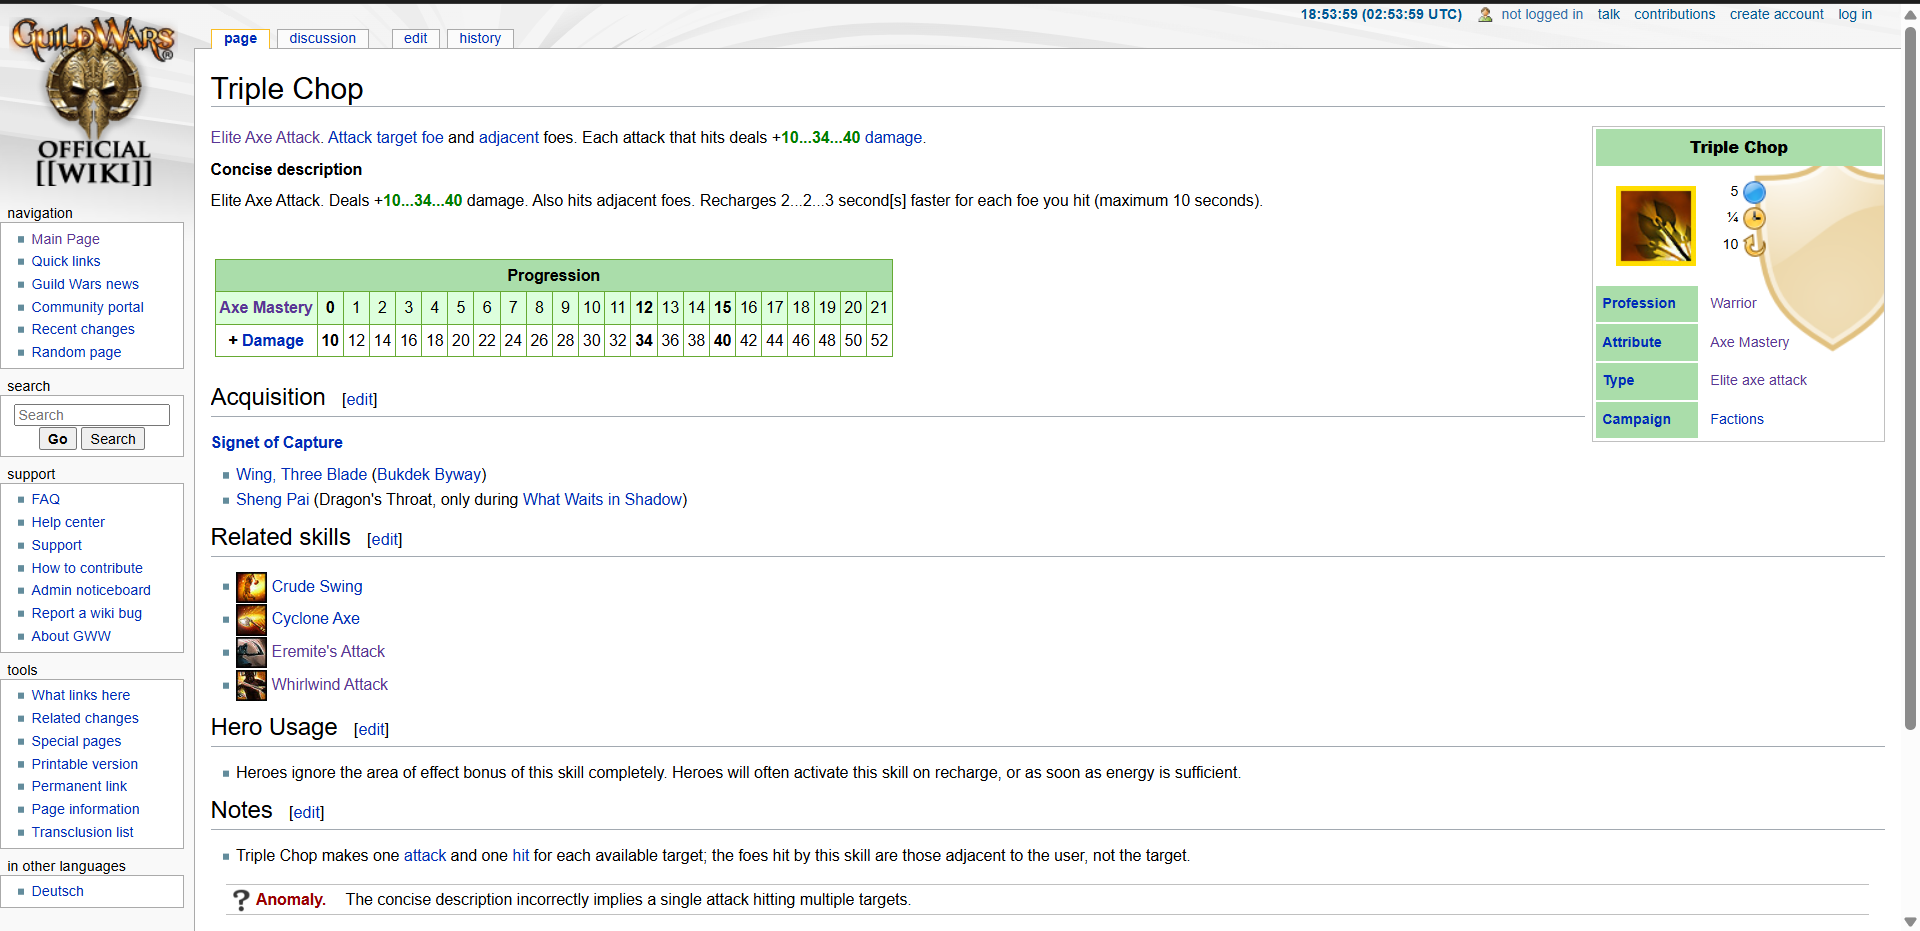Image resolution: width=1920 pixels, height=931 pixels.
Task: Open Transclusion list
Action: [82, 832]
